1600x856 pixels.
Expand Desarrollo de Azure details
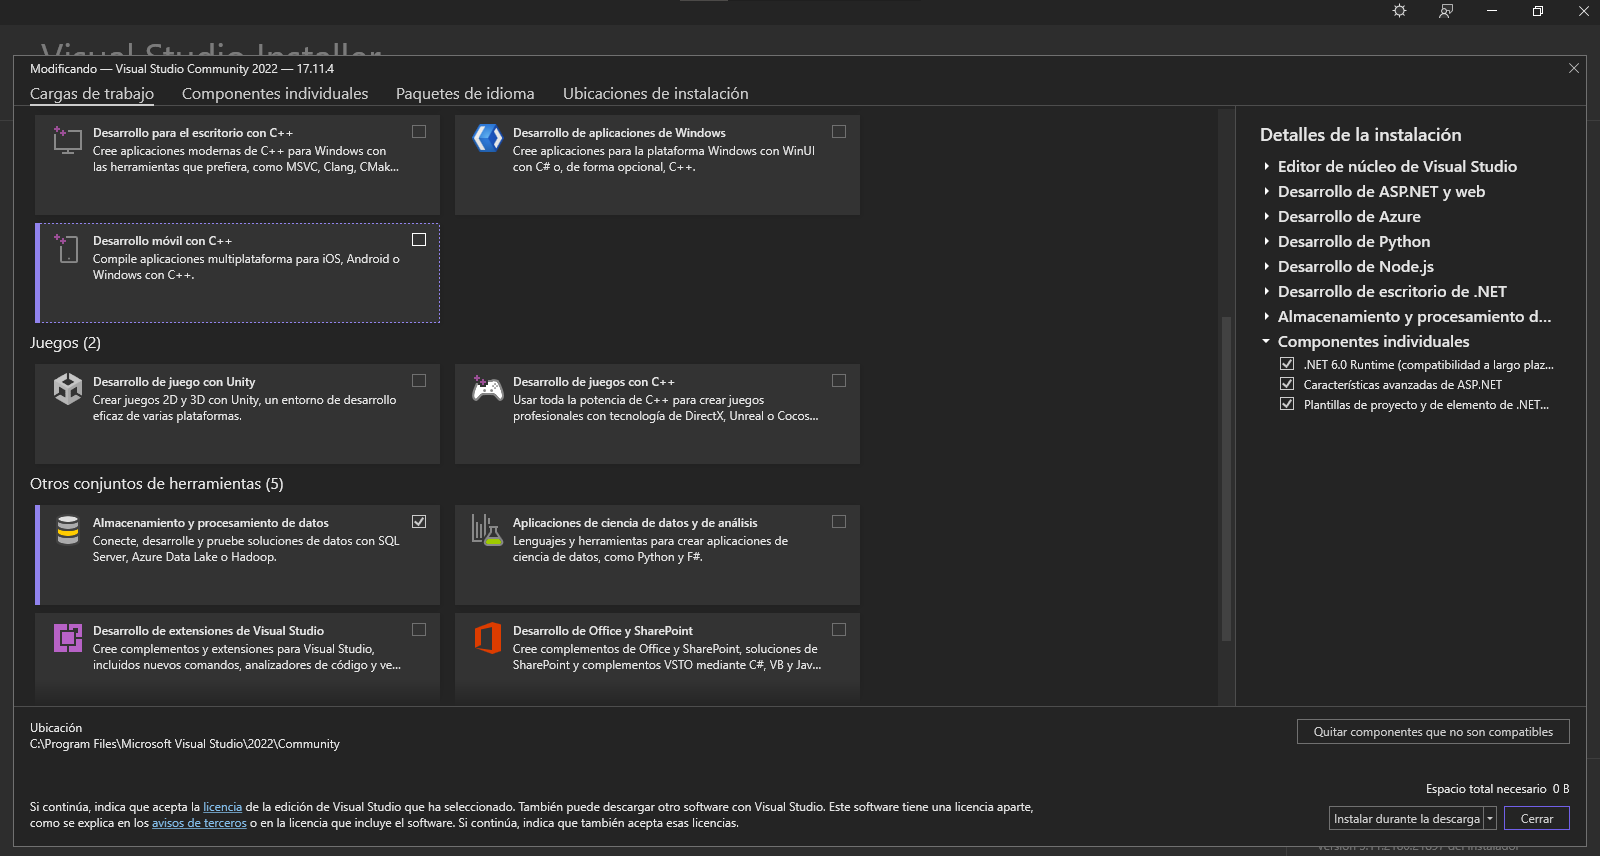1266,216
